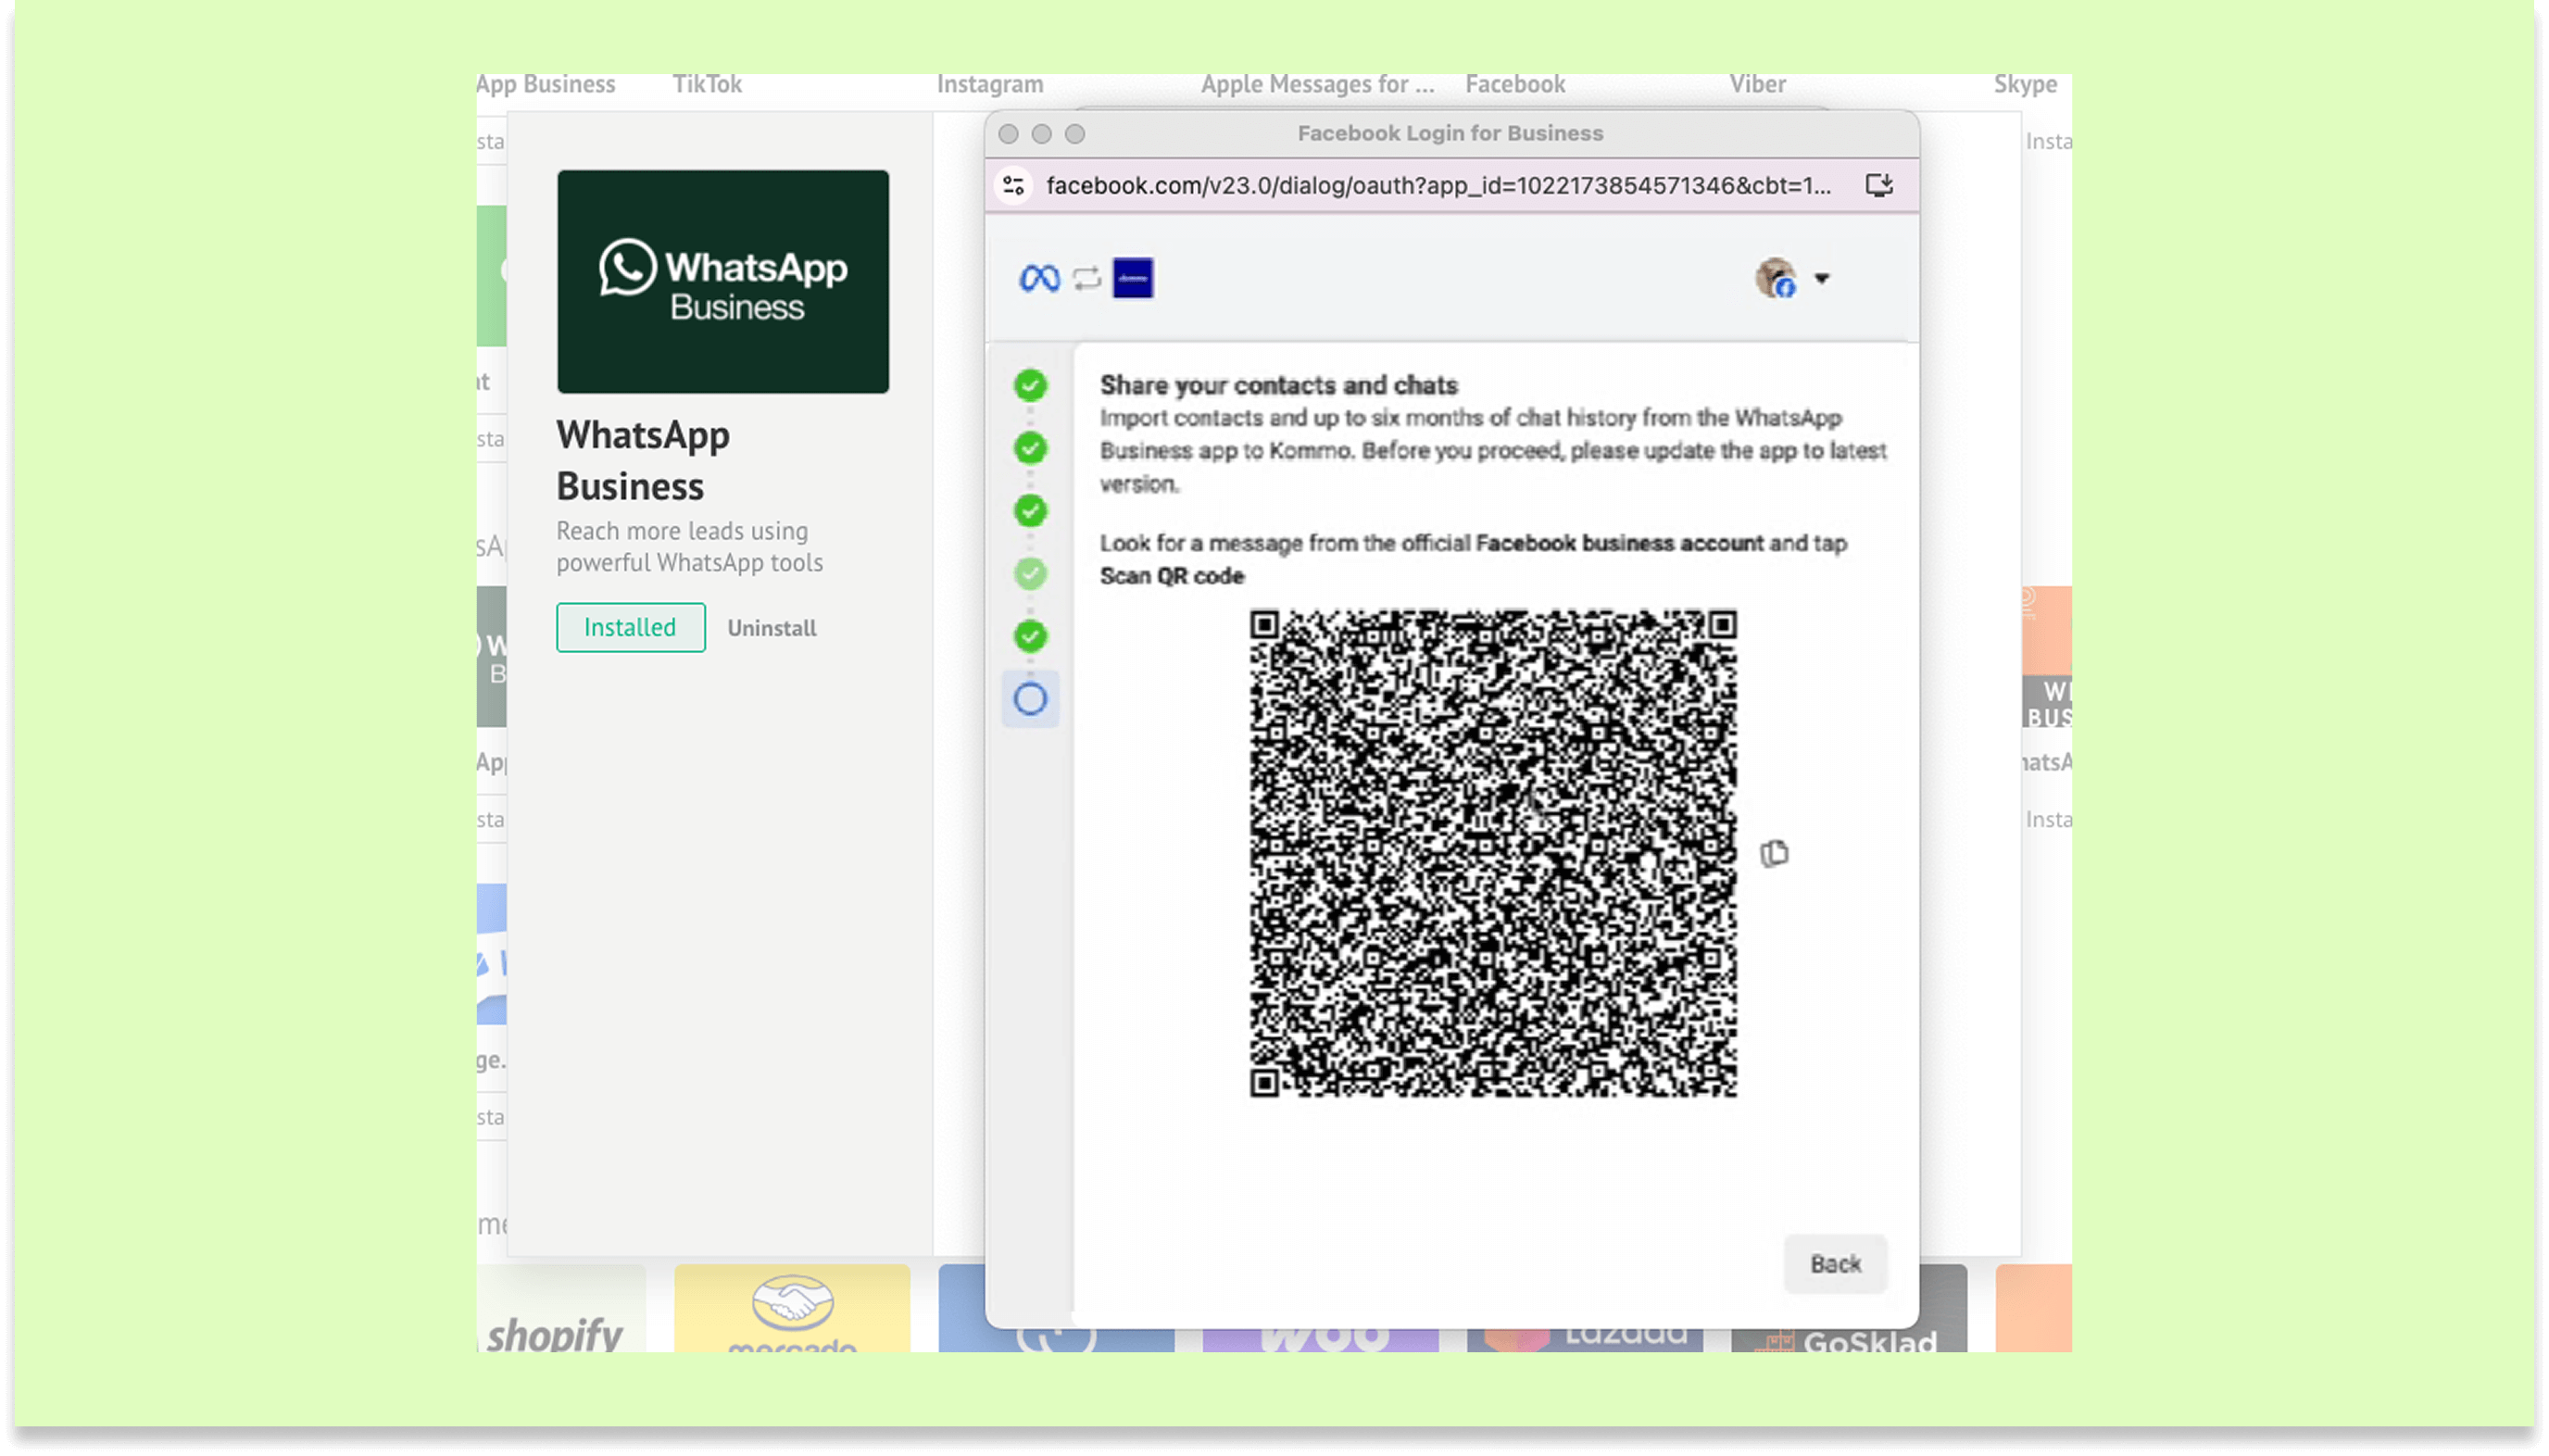This screenshot has height=1456, width=2549.
Task: Open the TikTok tab
Action: [707, 84]
